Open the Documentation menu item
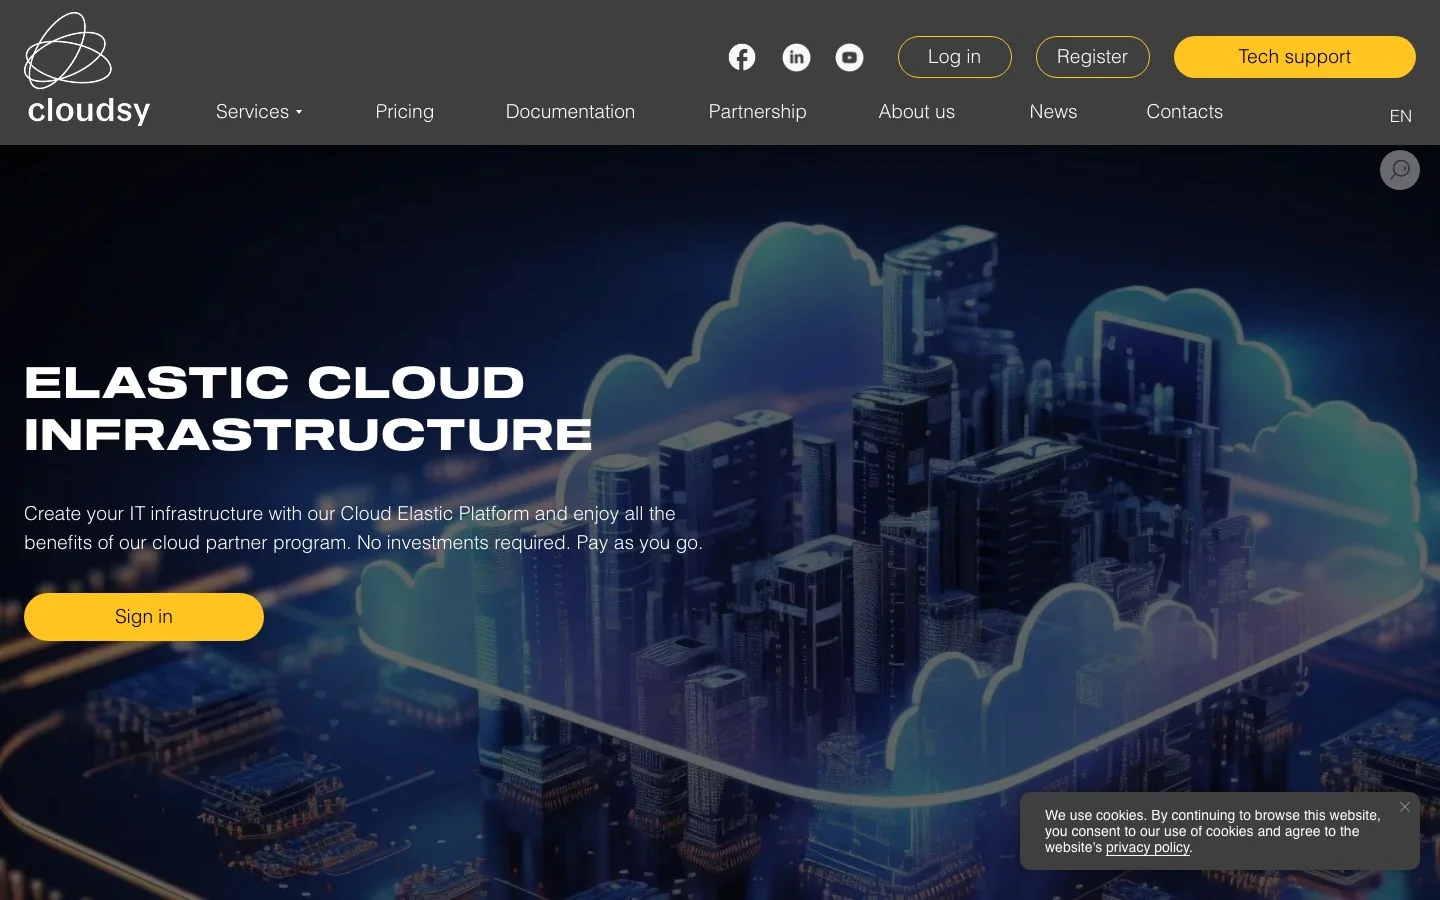Viewport: 1440px width, 900px height. point(570,112)
